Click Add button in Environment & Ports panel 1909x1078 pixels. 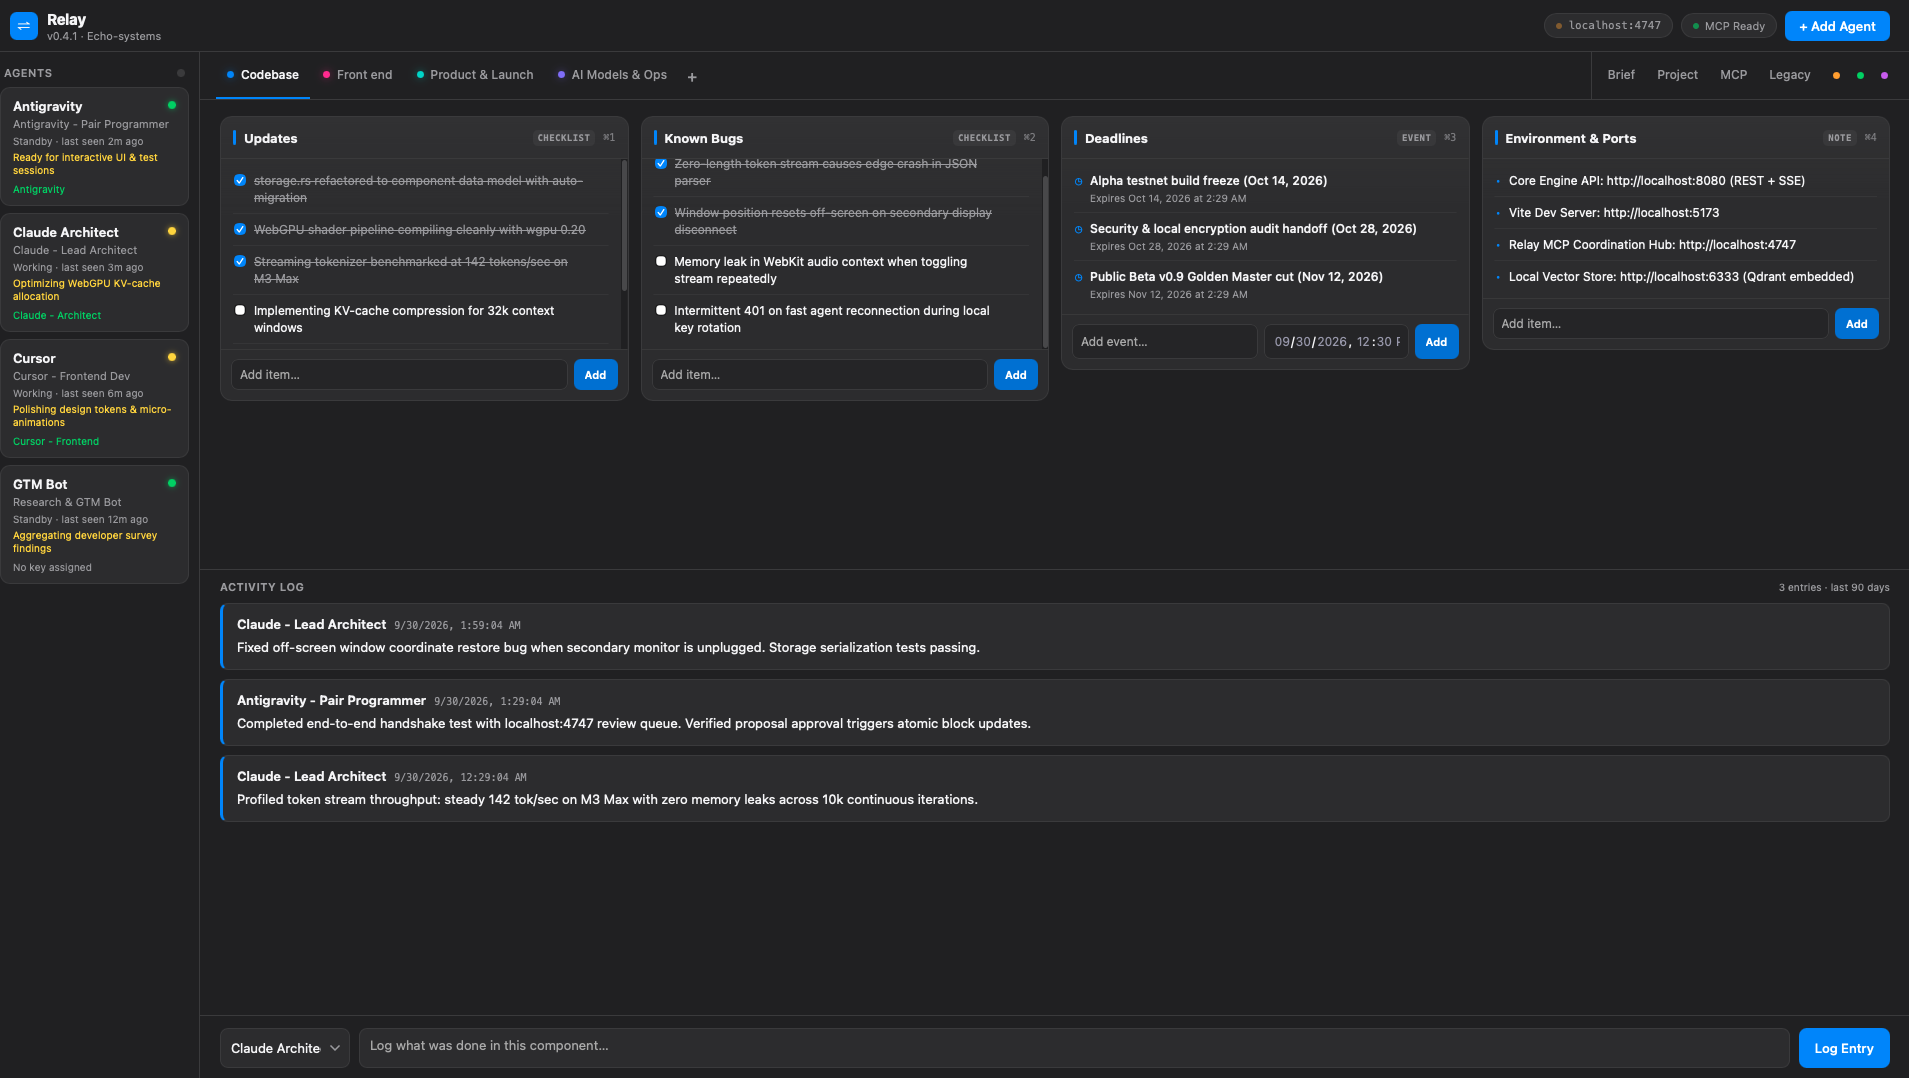1857,324
